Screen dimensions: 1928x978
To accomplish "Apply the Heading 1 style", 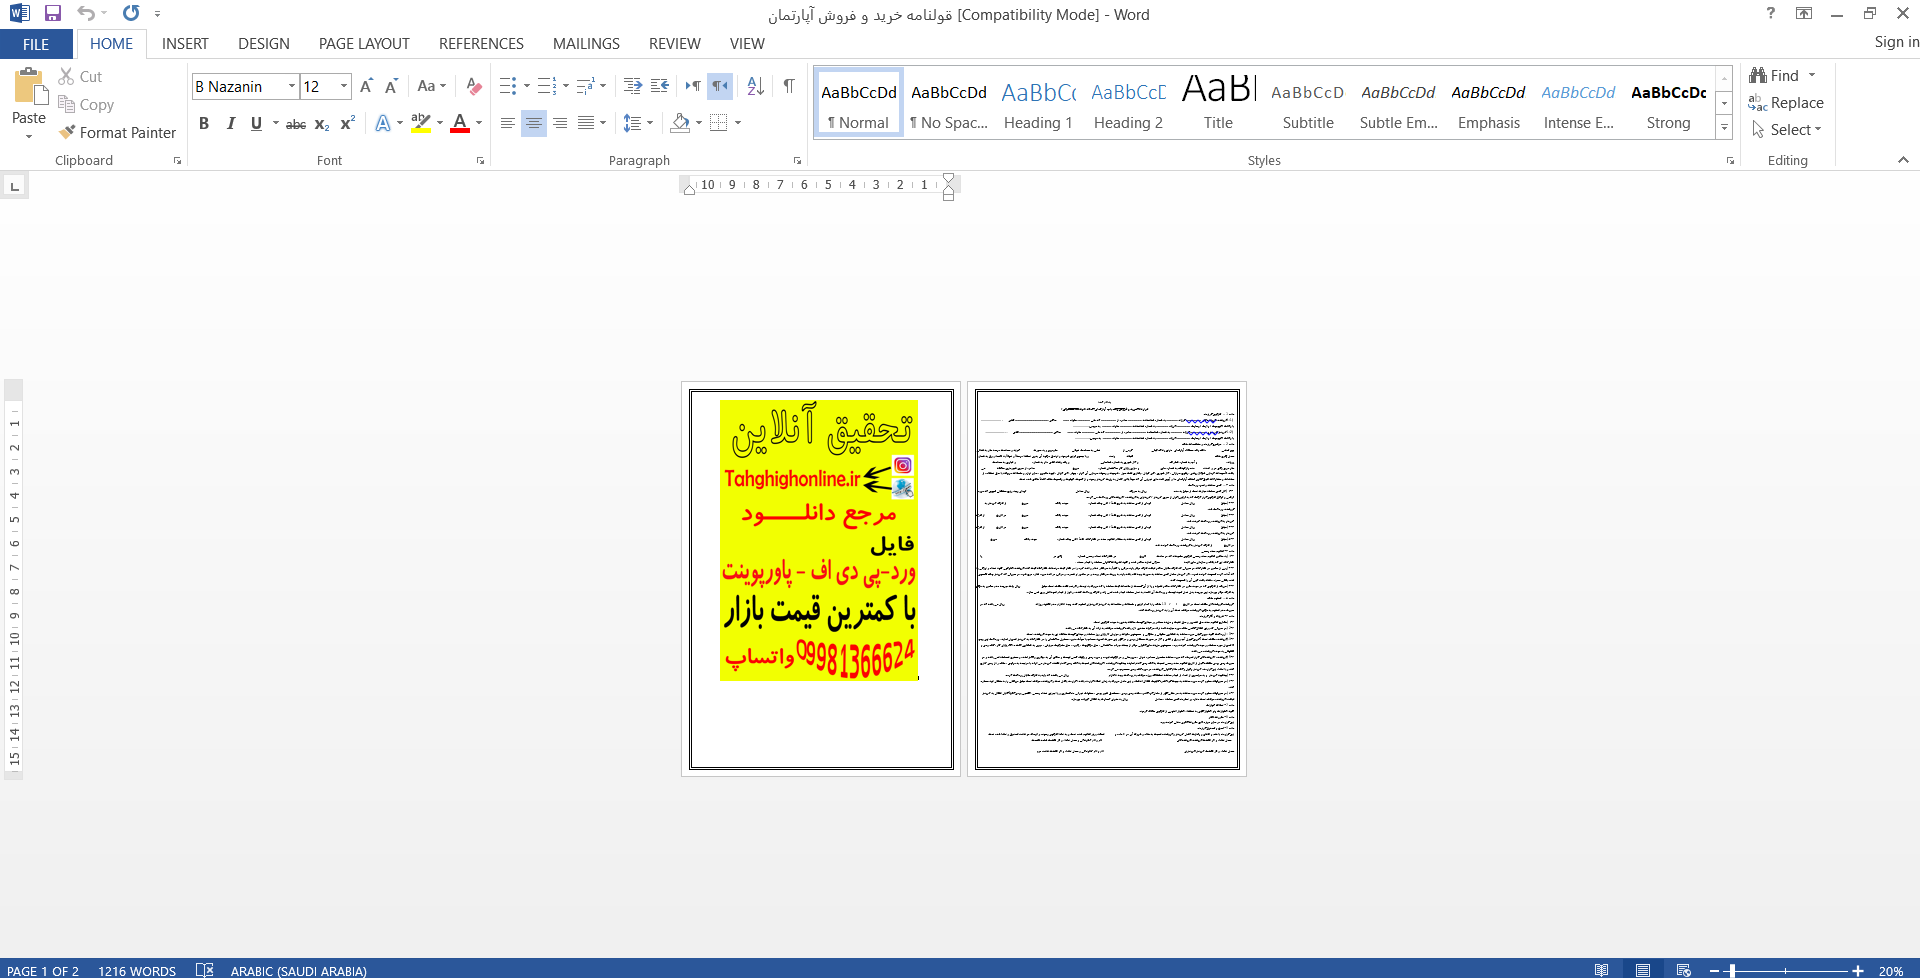I will [1038, 104].
